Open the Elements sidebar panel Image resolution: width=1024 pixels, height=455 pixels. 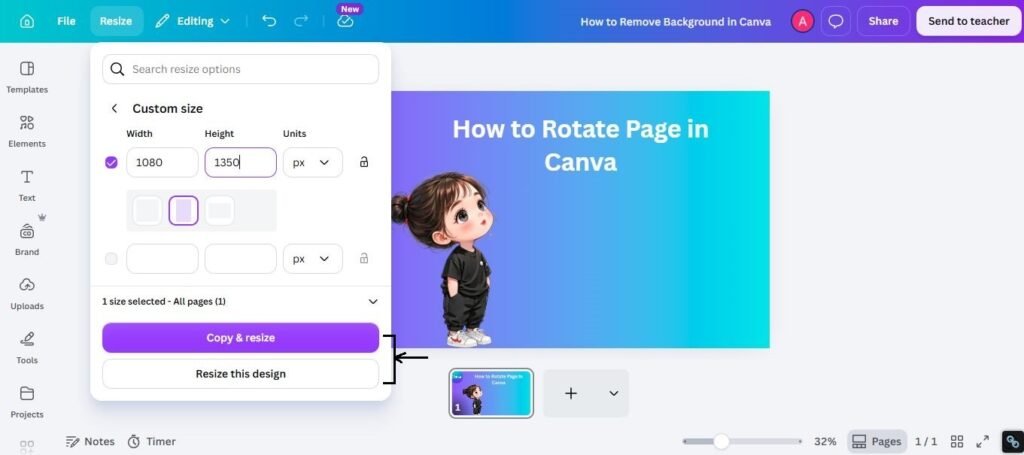click(27, 131)
